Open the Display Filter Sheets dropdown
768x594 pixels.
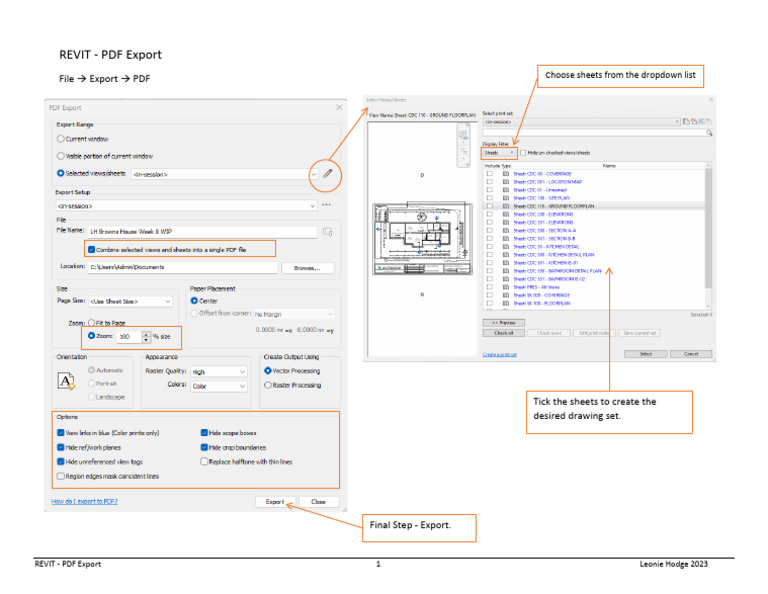click(x=499, y=153)
